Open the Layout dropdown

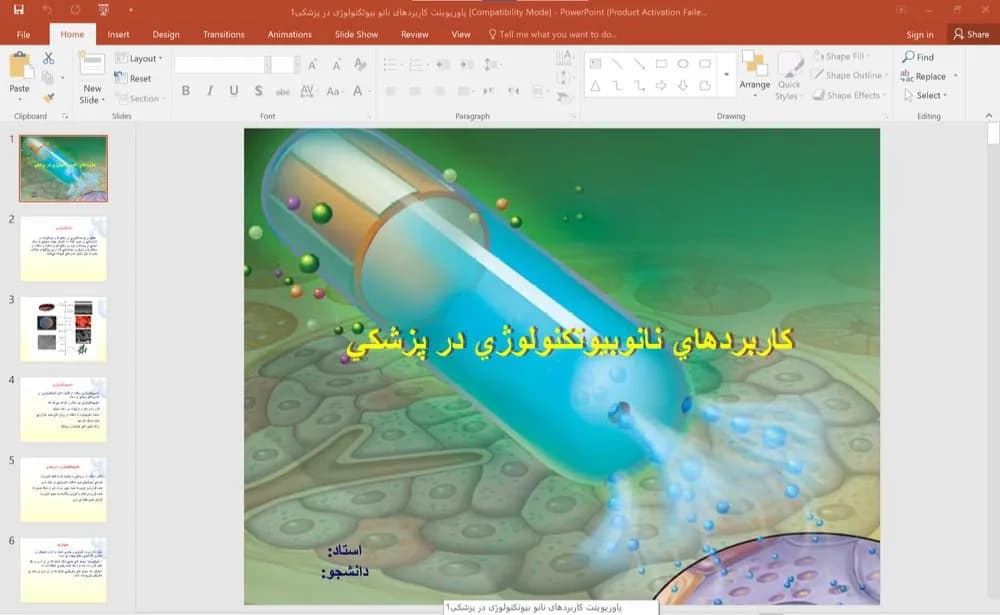(139, 59)
